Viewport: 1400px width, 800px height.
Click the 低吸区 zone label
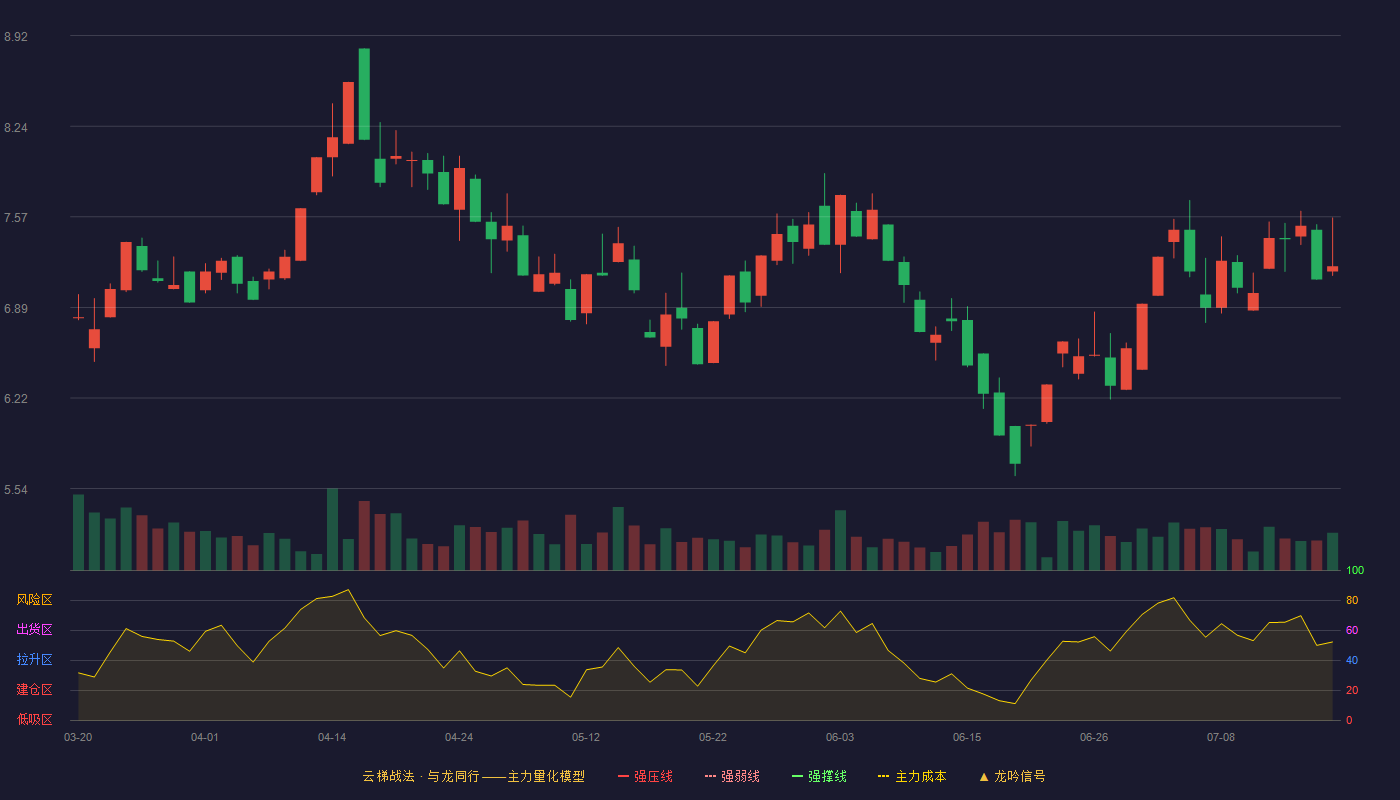[x=34, y=720]
